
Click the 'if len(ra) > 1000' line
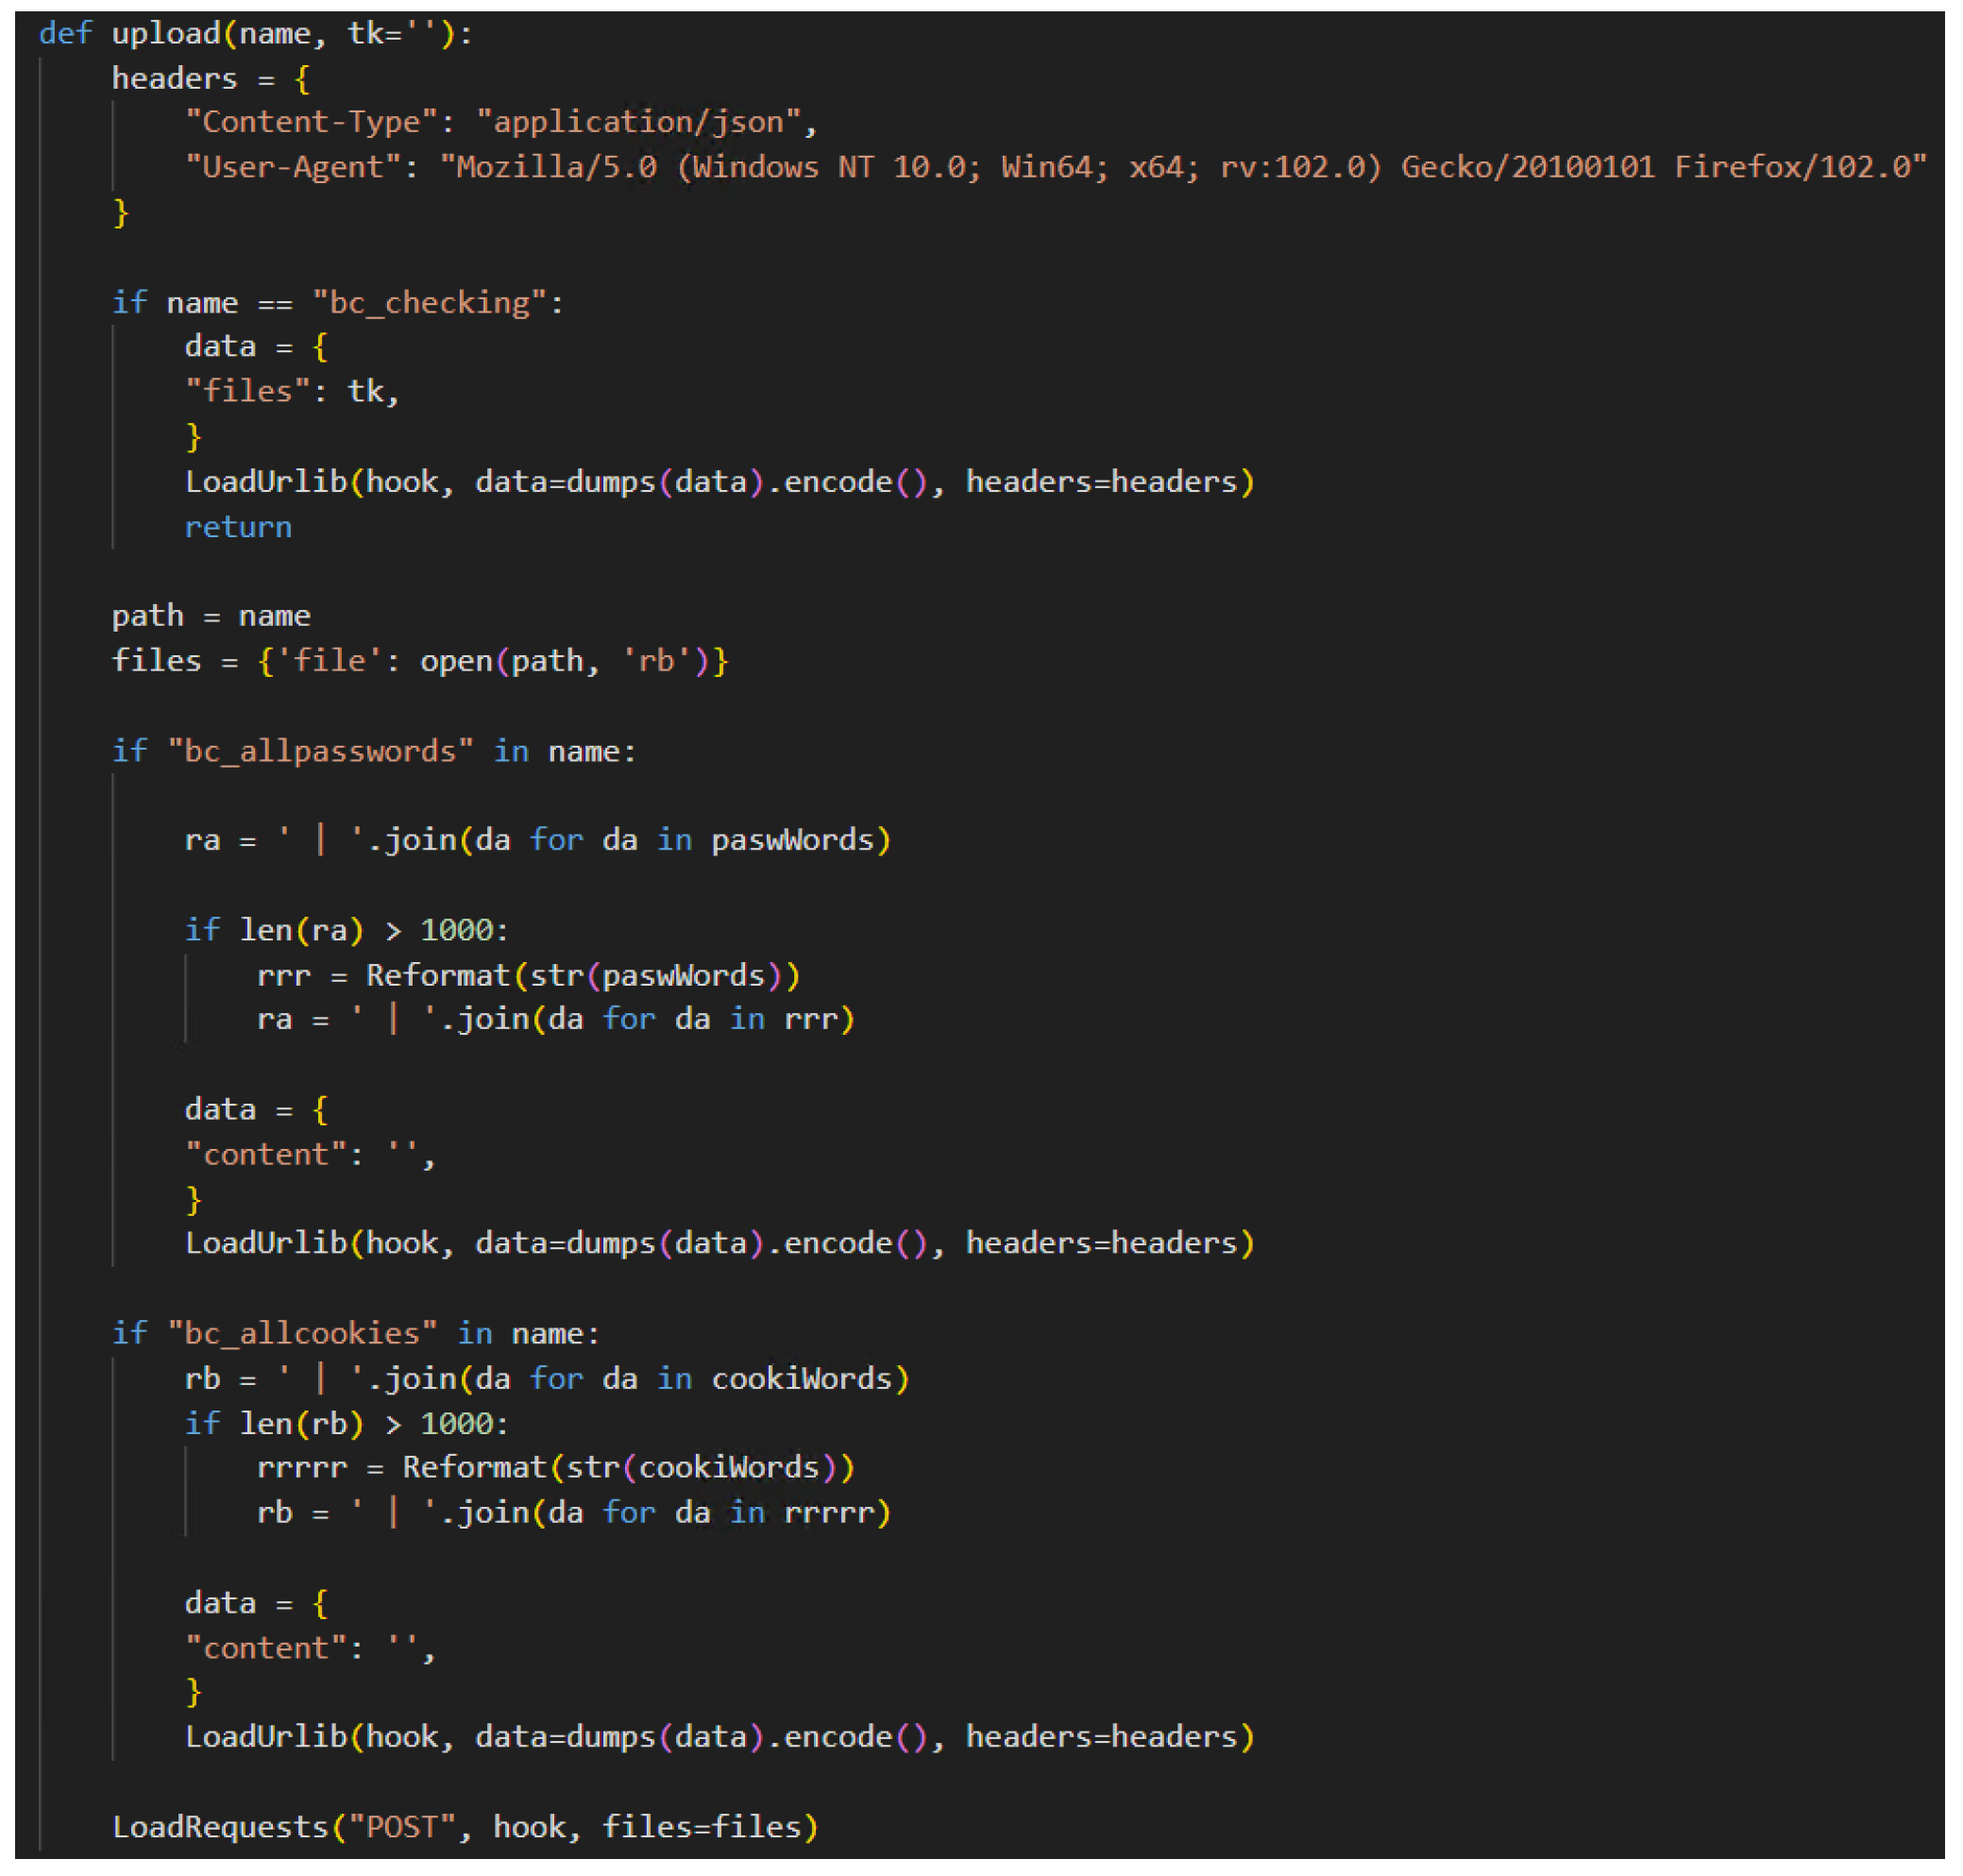(347, 930)
